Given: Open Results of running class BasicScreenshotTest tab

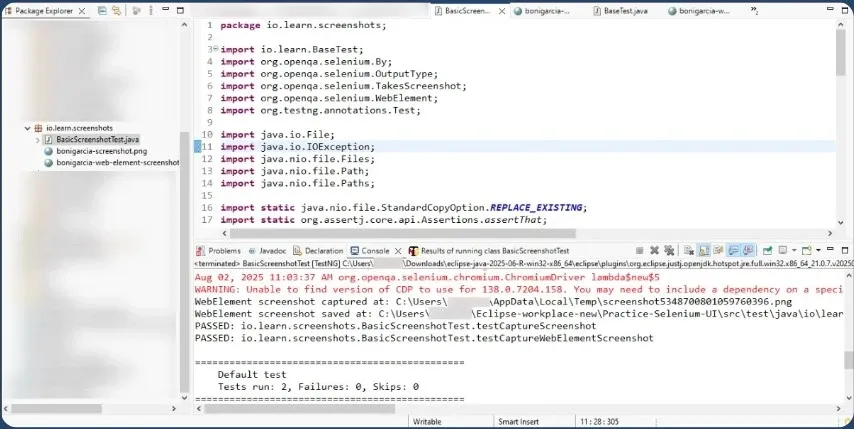Looking at the screenshot, I should coord(489,251).
